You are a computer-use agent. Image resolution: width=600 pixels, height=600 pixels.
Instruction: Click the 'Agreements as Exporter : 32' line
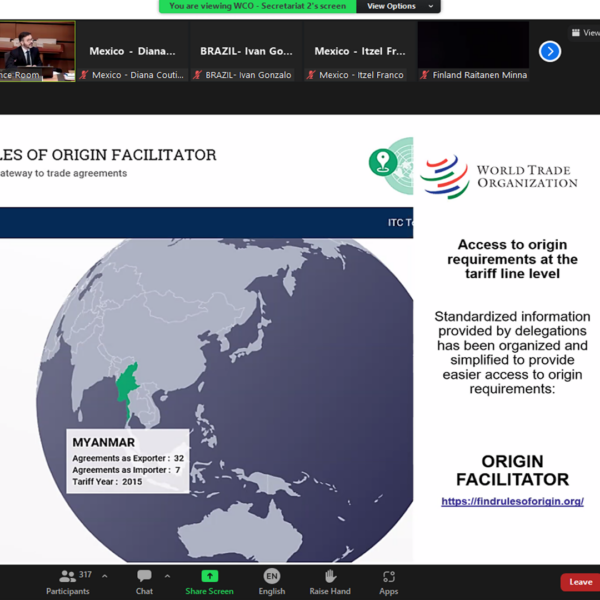click(x=128, y=458)
